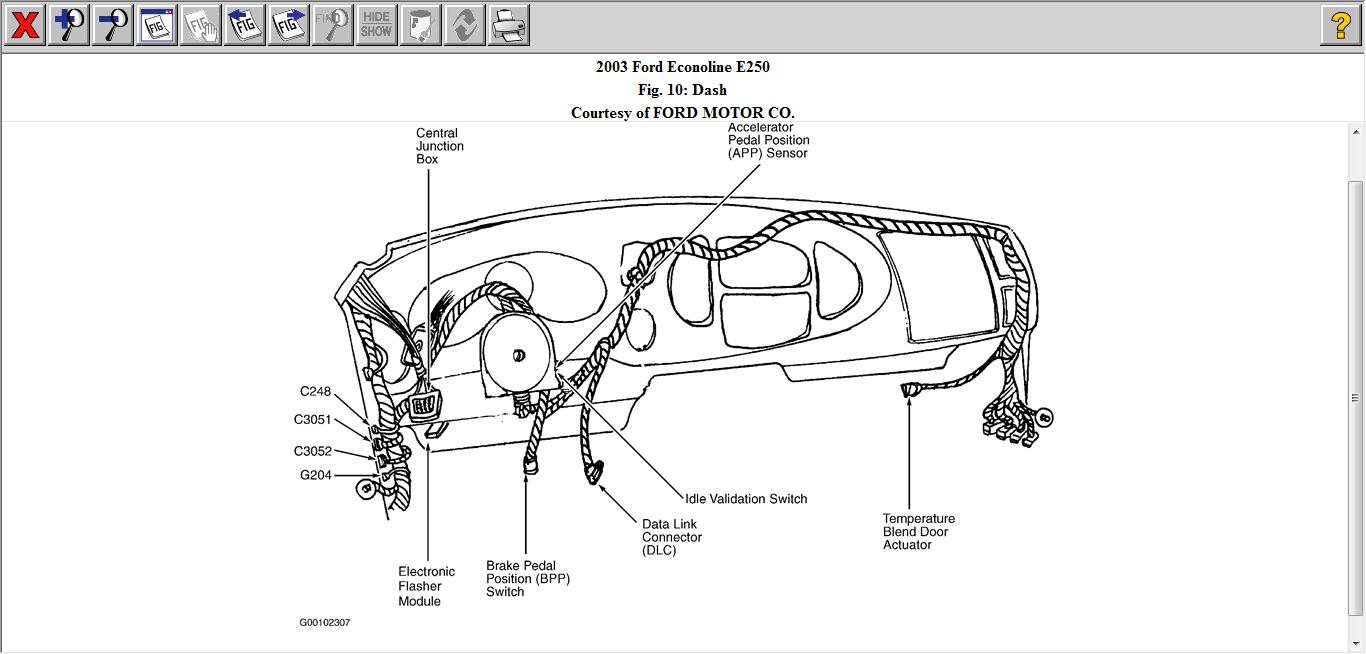Click the C3052 connector label
Screen dimensions: 1366x654
tap(312, 451)
